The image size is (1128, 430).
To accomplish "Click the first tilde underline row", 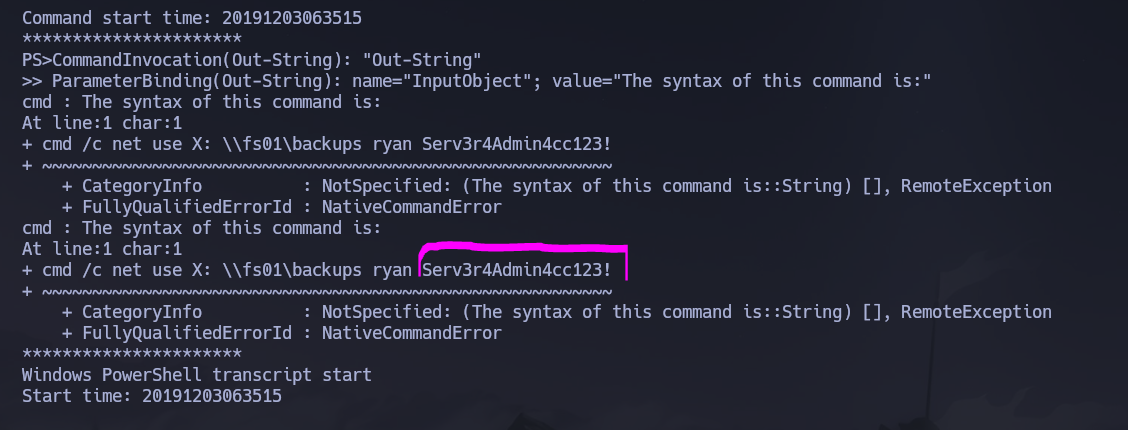I will [326, 165].
